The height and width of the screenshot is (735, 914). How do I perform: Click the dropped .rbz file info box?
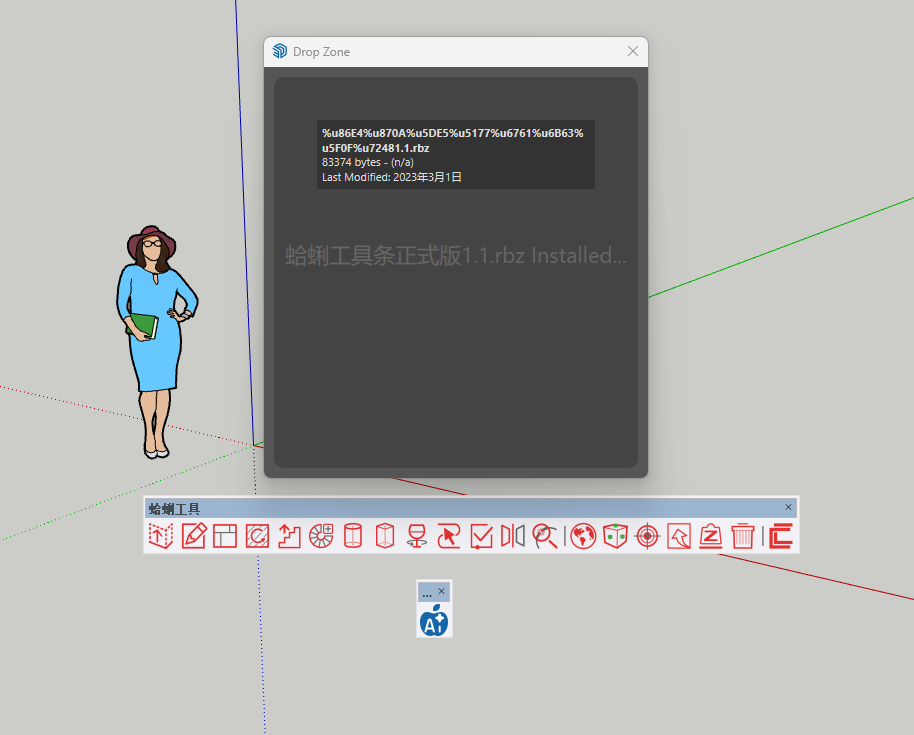click(455, 154)
